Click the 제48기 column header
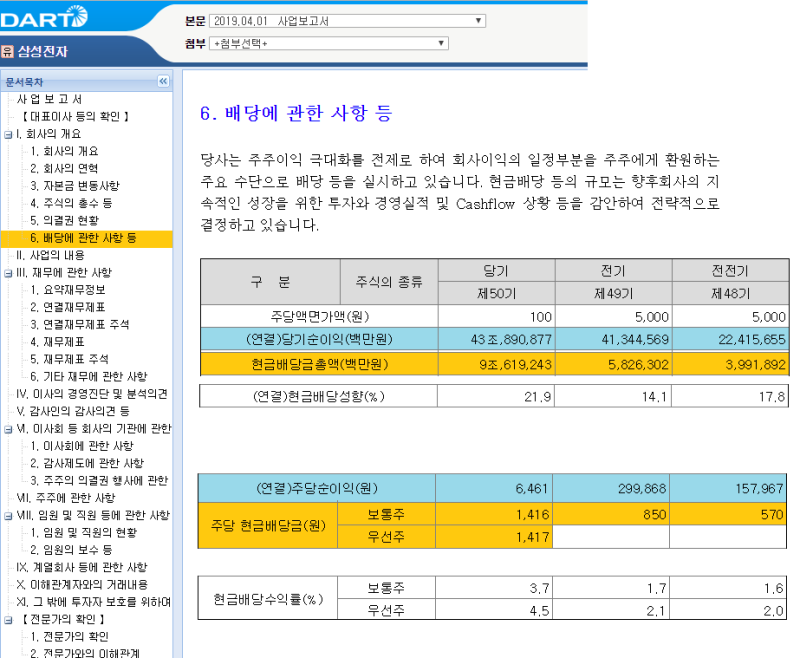The image size is (800, 658). pyautogui.click(x=731, y=294)
